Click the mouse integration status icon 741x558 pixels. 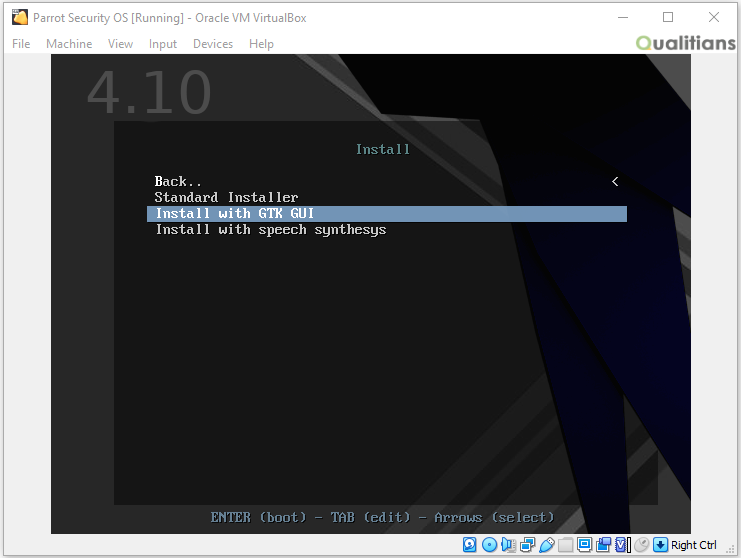[642, 545]
